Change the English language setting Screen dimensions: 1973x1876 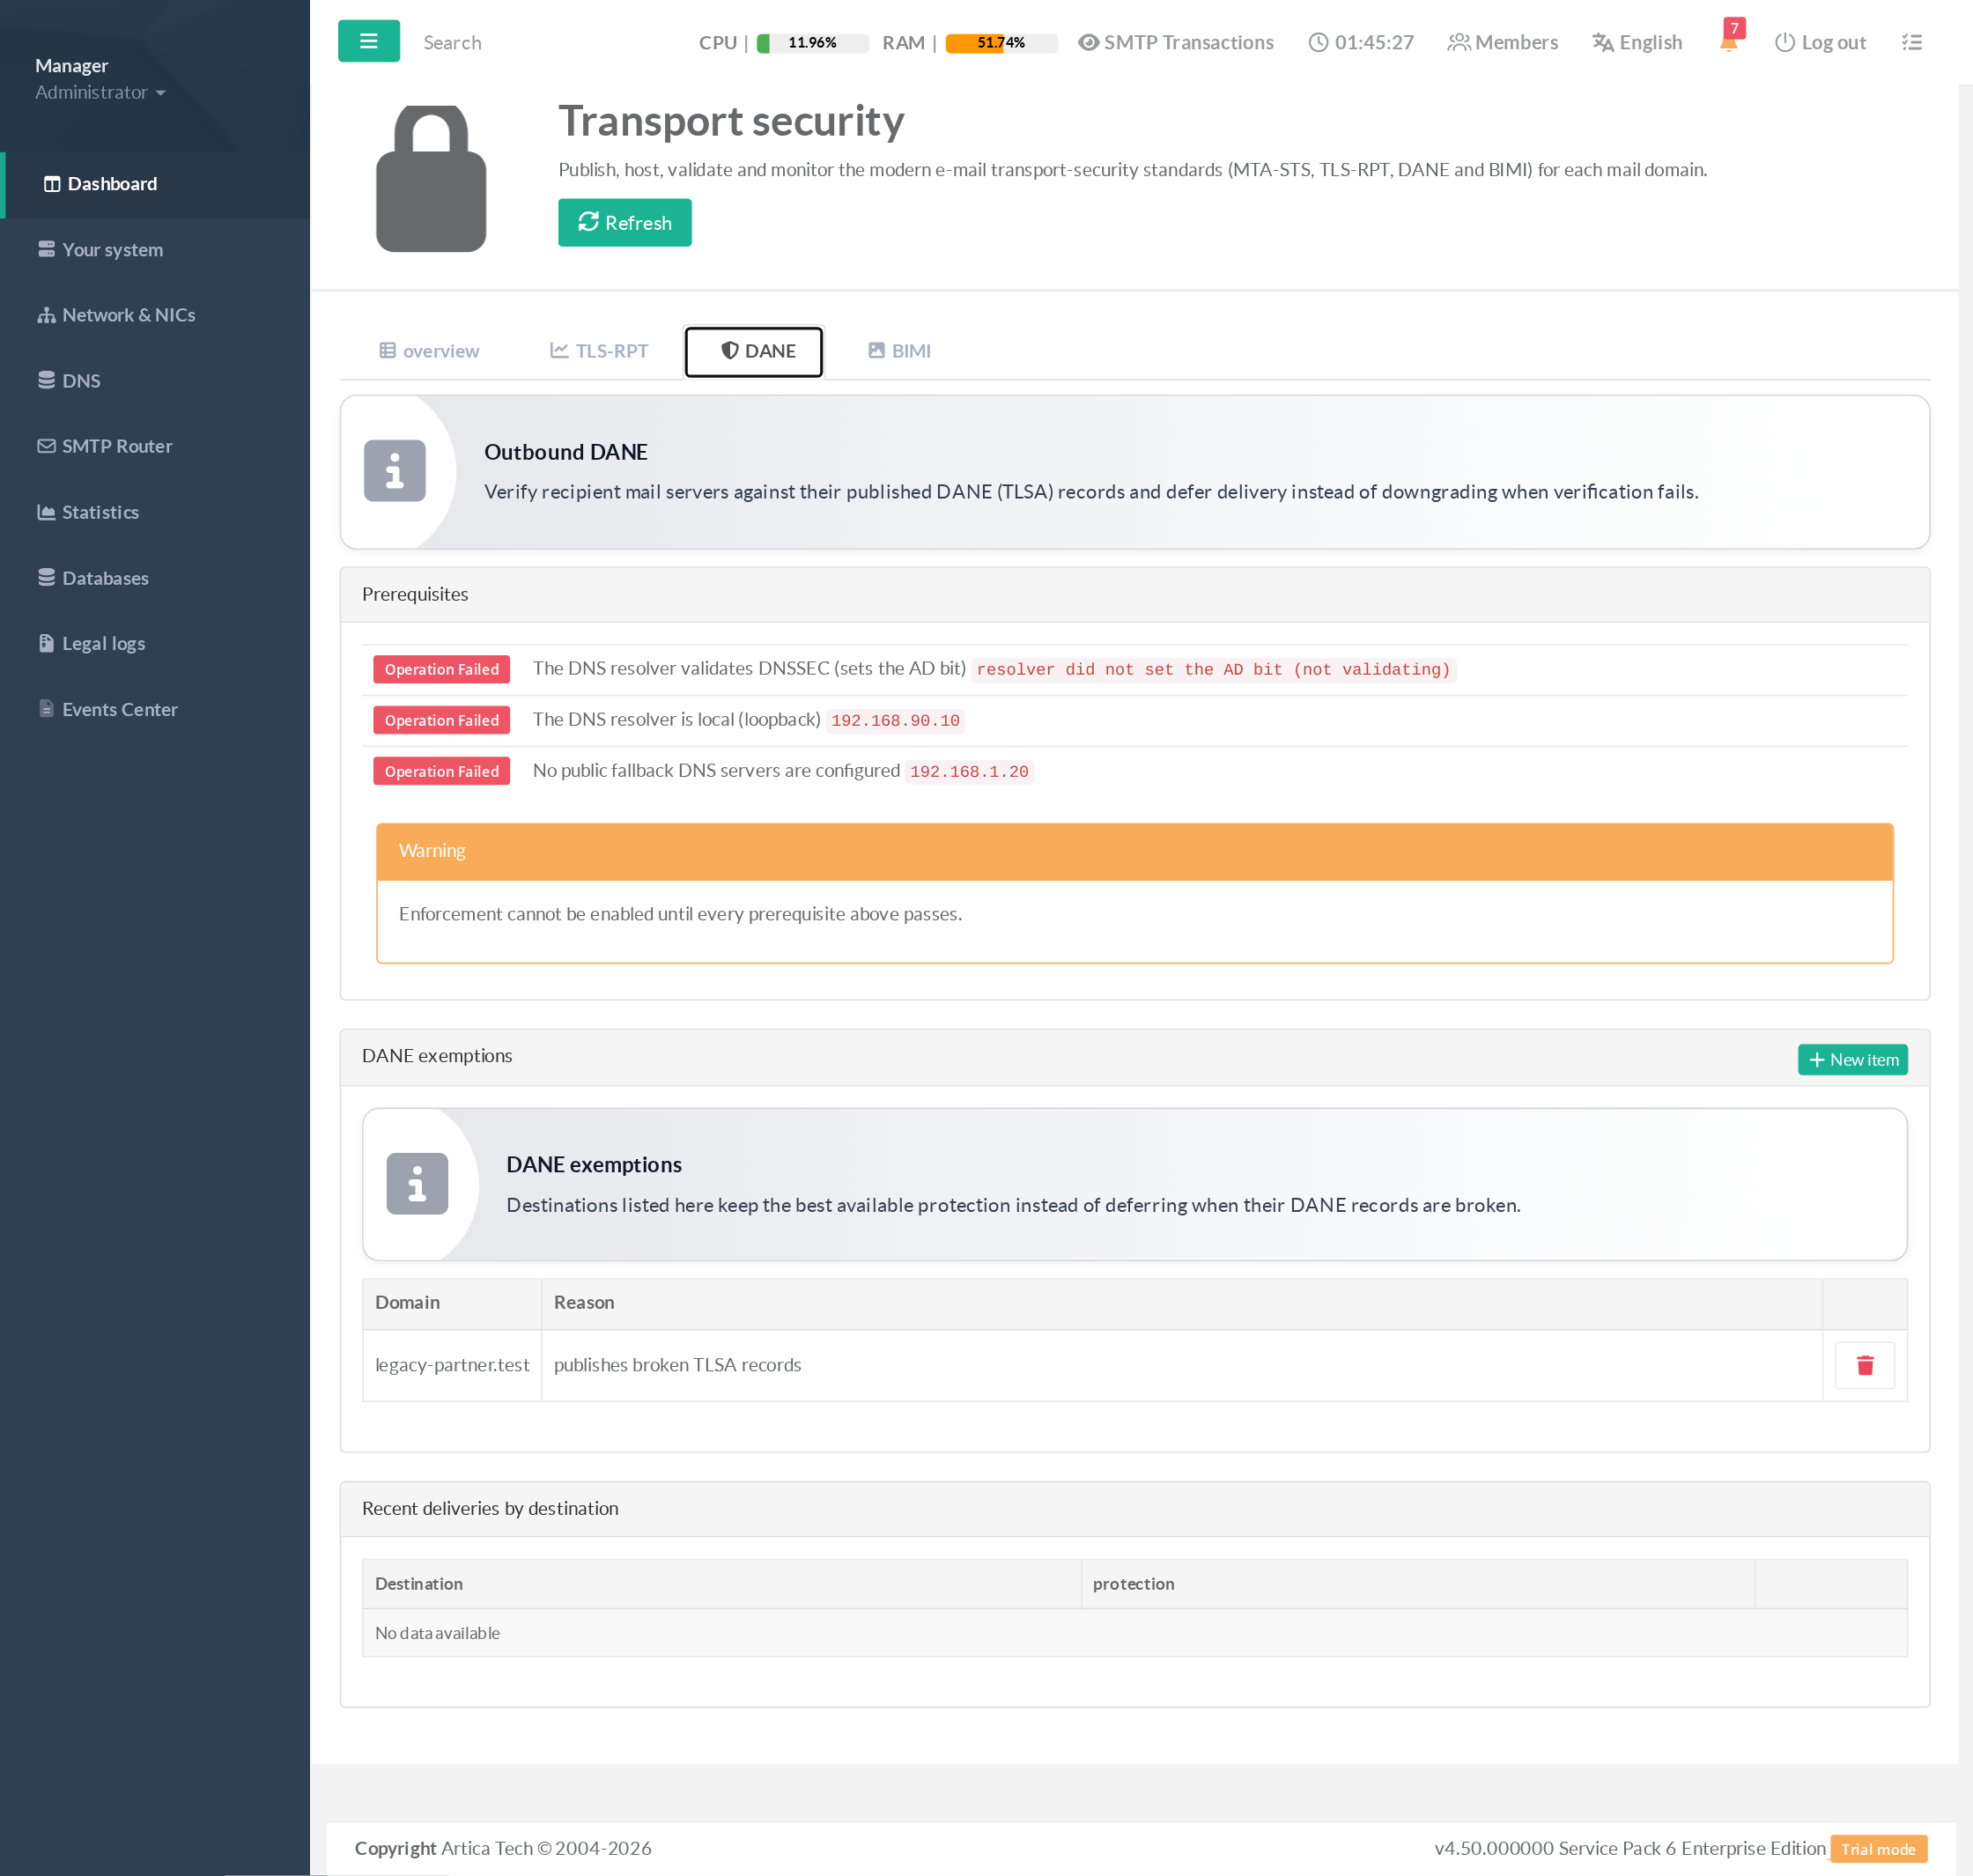click(1637, 42)
